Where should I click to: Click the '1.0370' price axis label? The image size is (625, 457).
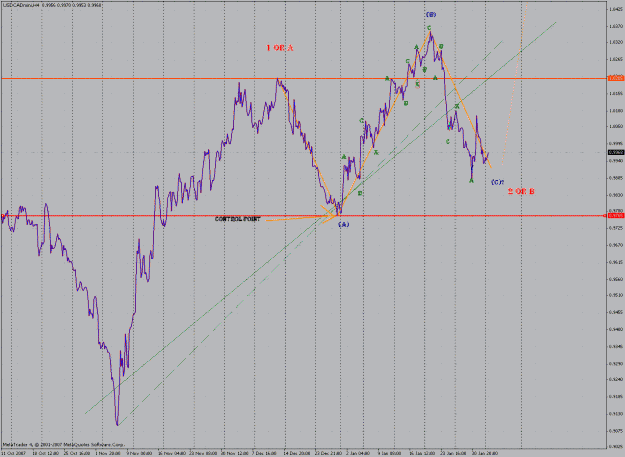tap(615, 26)
